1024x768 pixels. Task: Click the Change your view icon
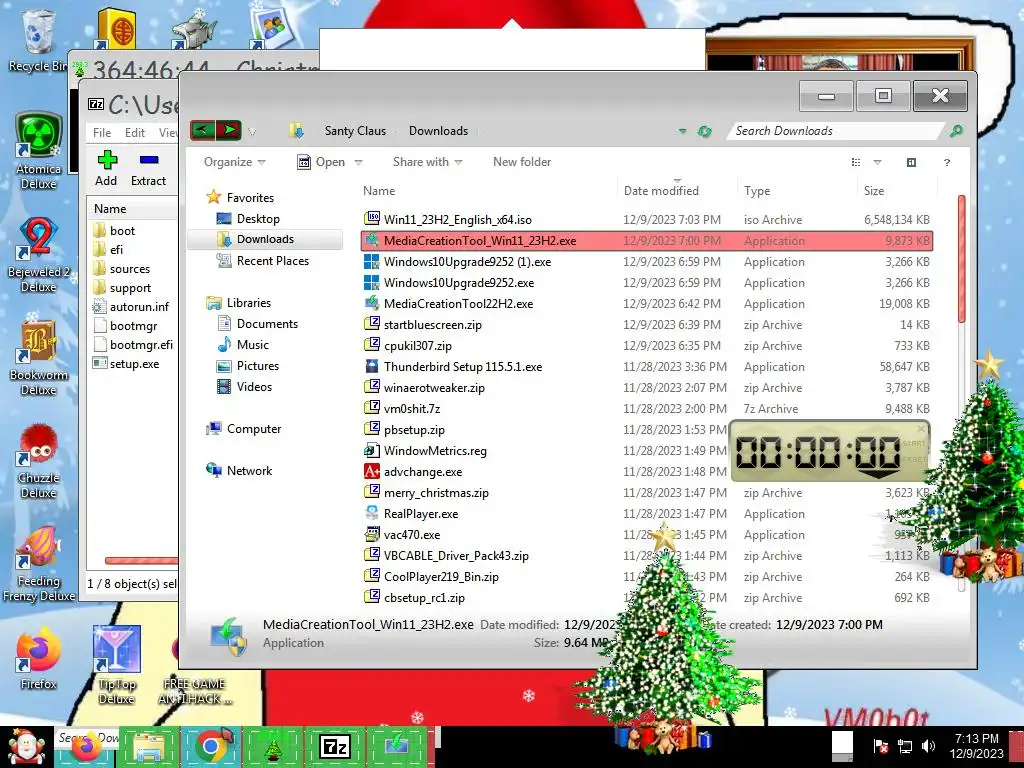tap(856, 163)
